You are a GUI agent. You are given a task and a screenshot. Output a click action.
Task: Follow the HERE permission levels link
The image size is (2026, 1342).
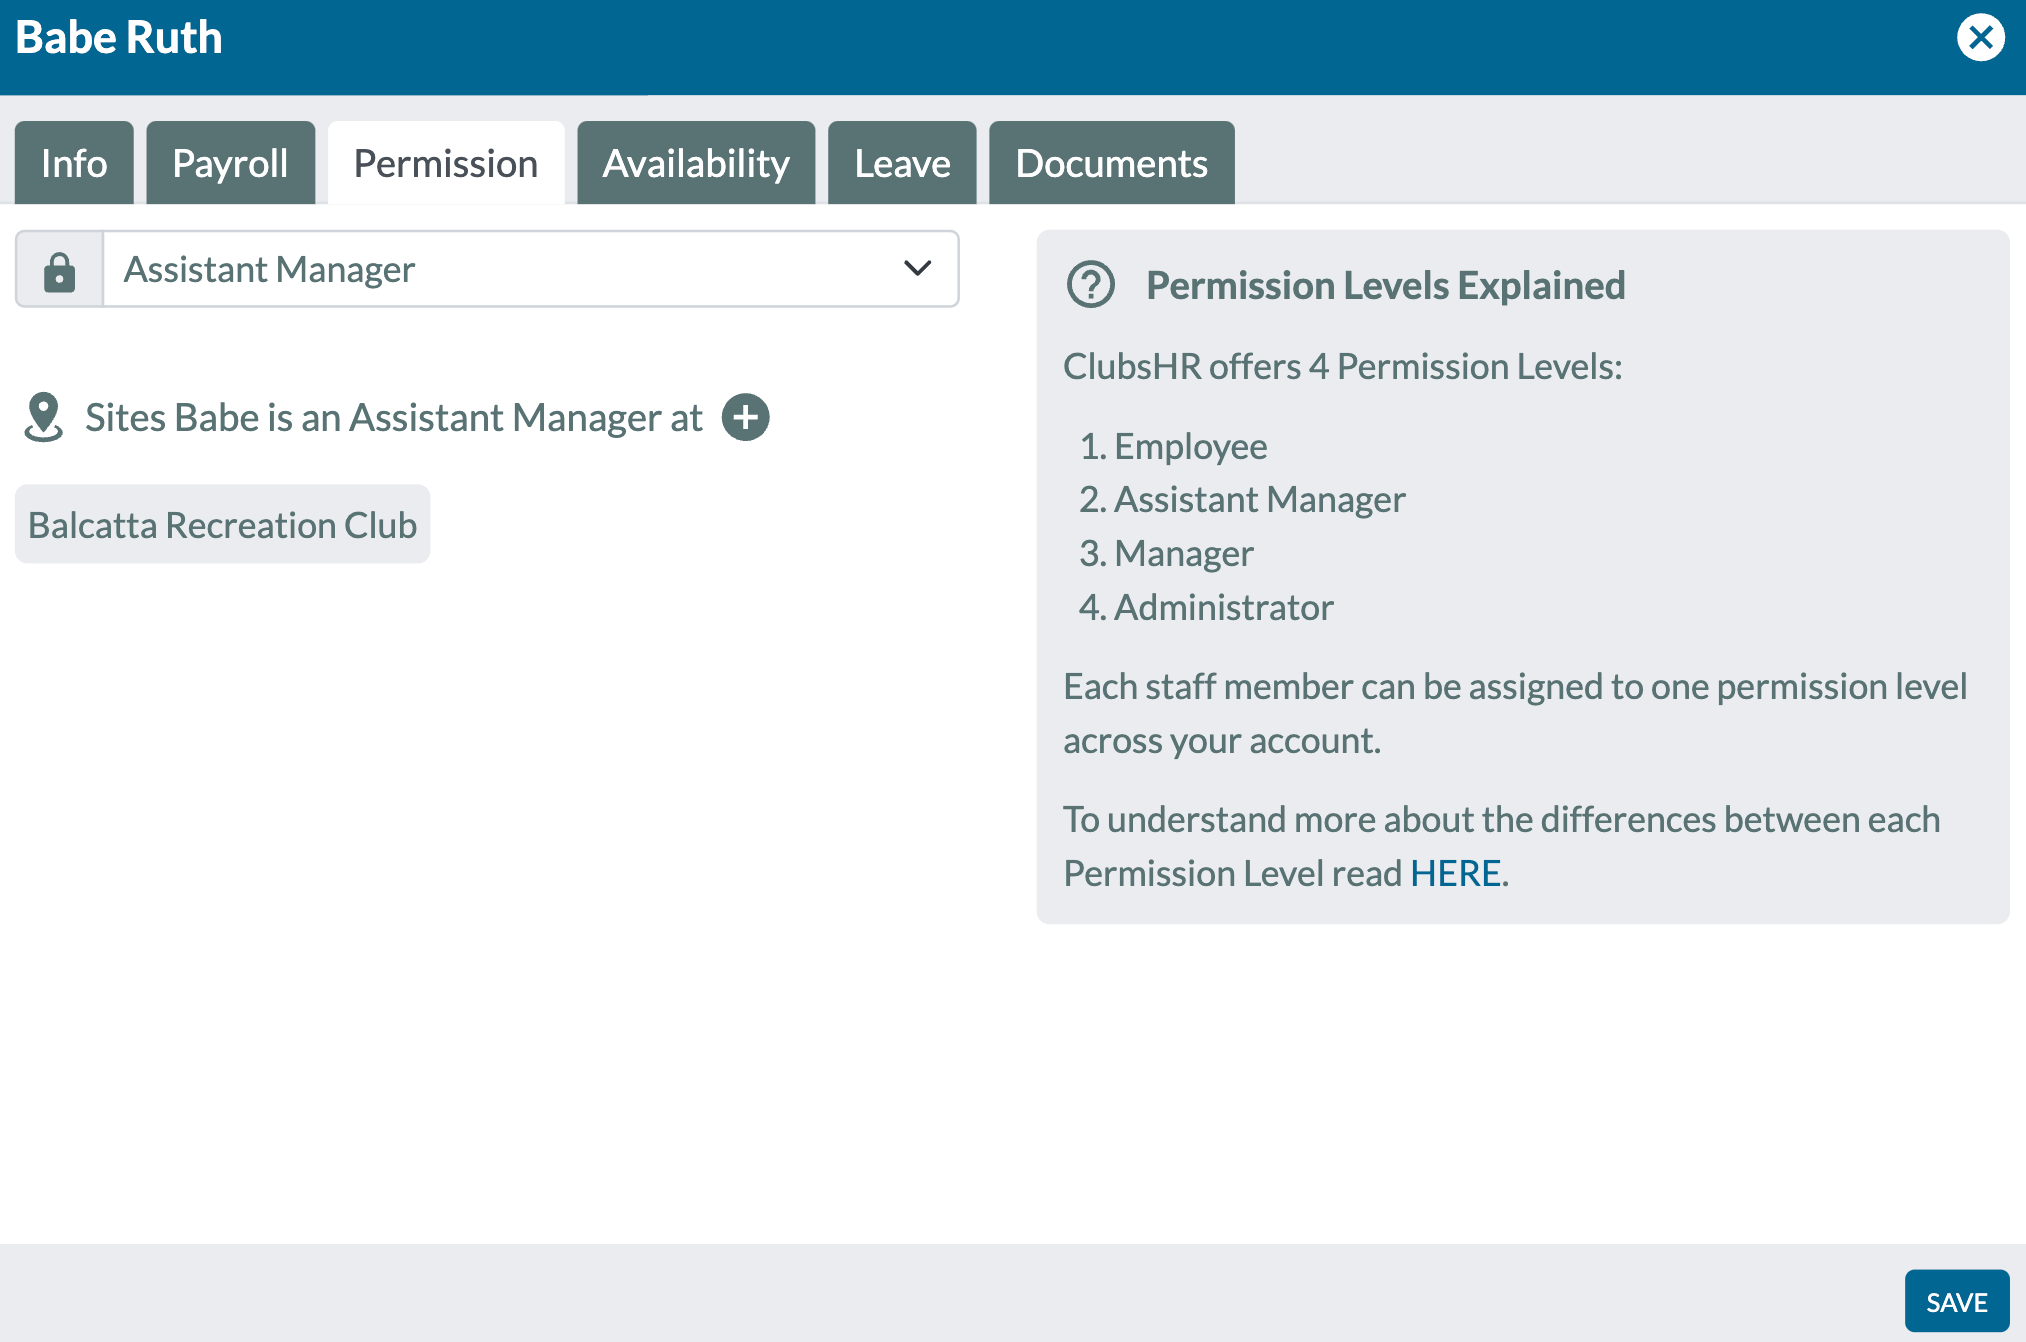pos(1455,873)
